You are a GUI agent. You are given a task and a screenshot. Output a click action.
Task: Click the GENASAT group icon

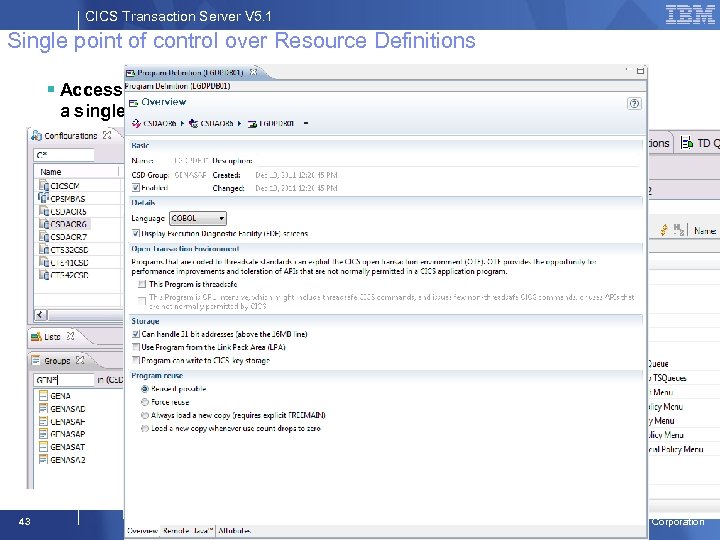44,446
